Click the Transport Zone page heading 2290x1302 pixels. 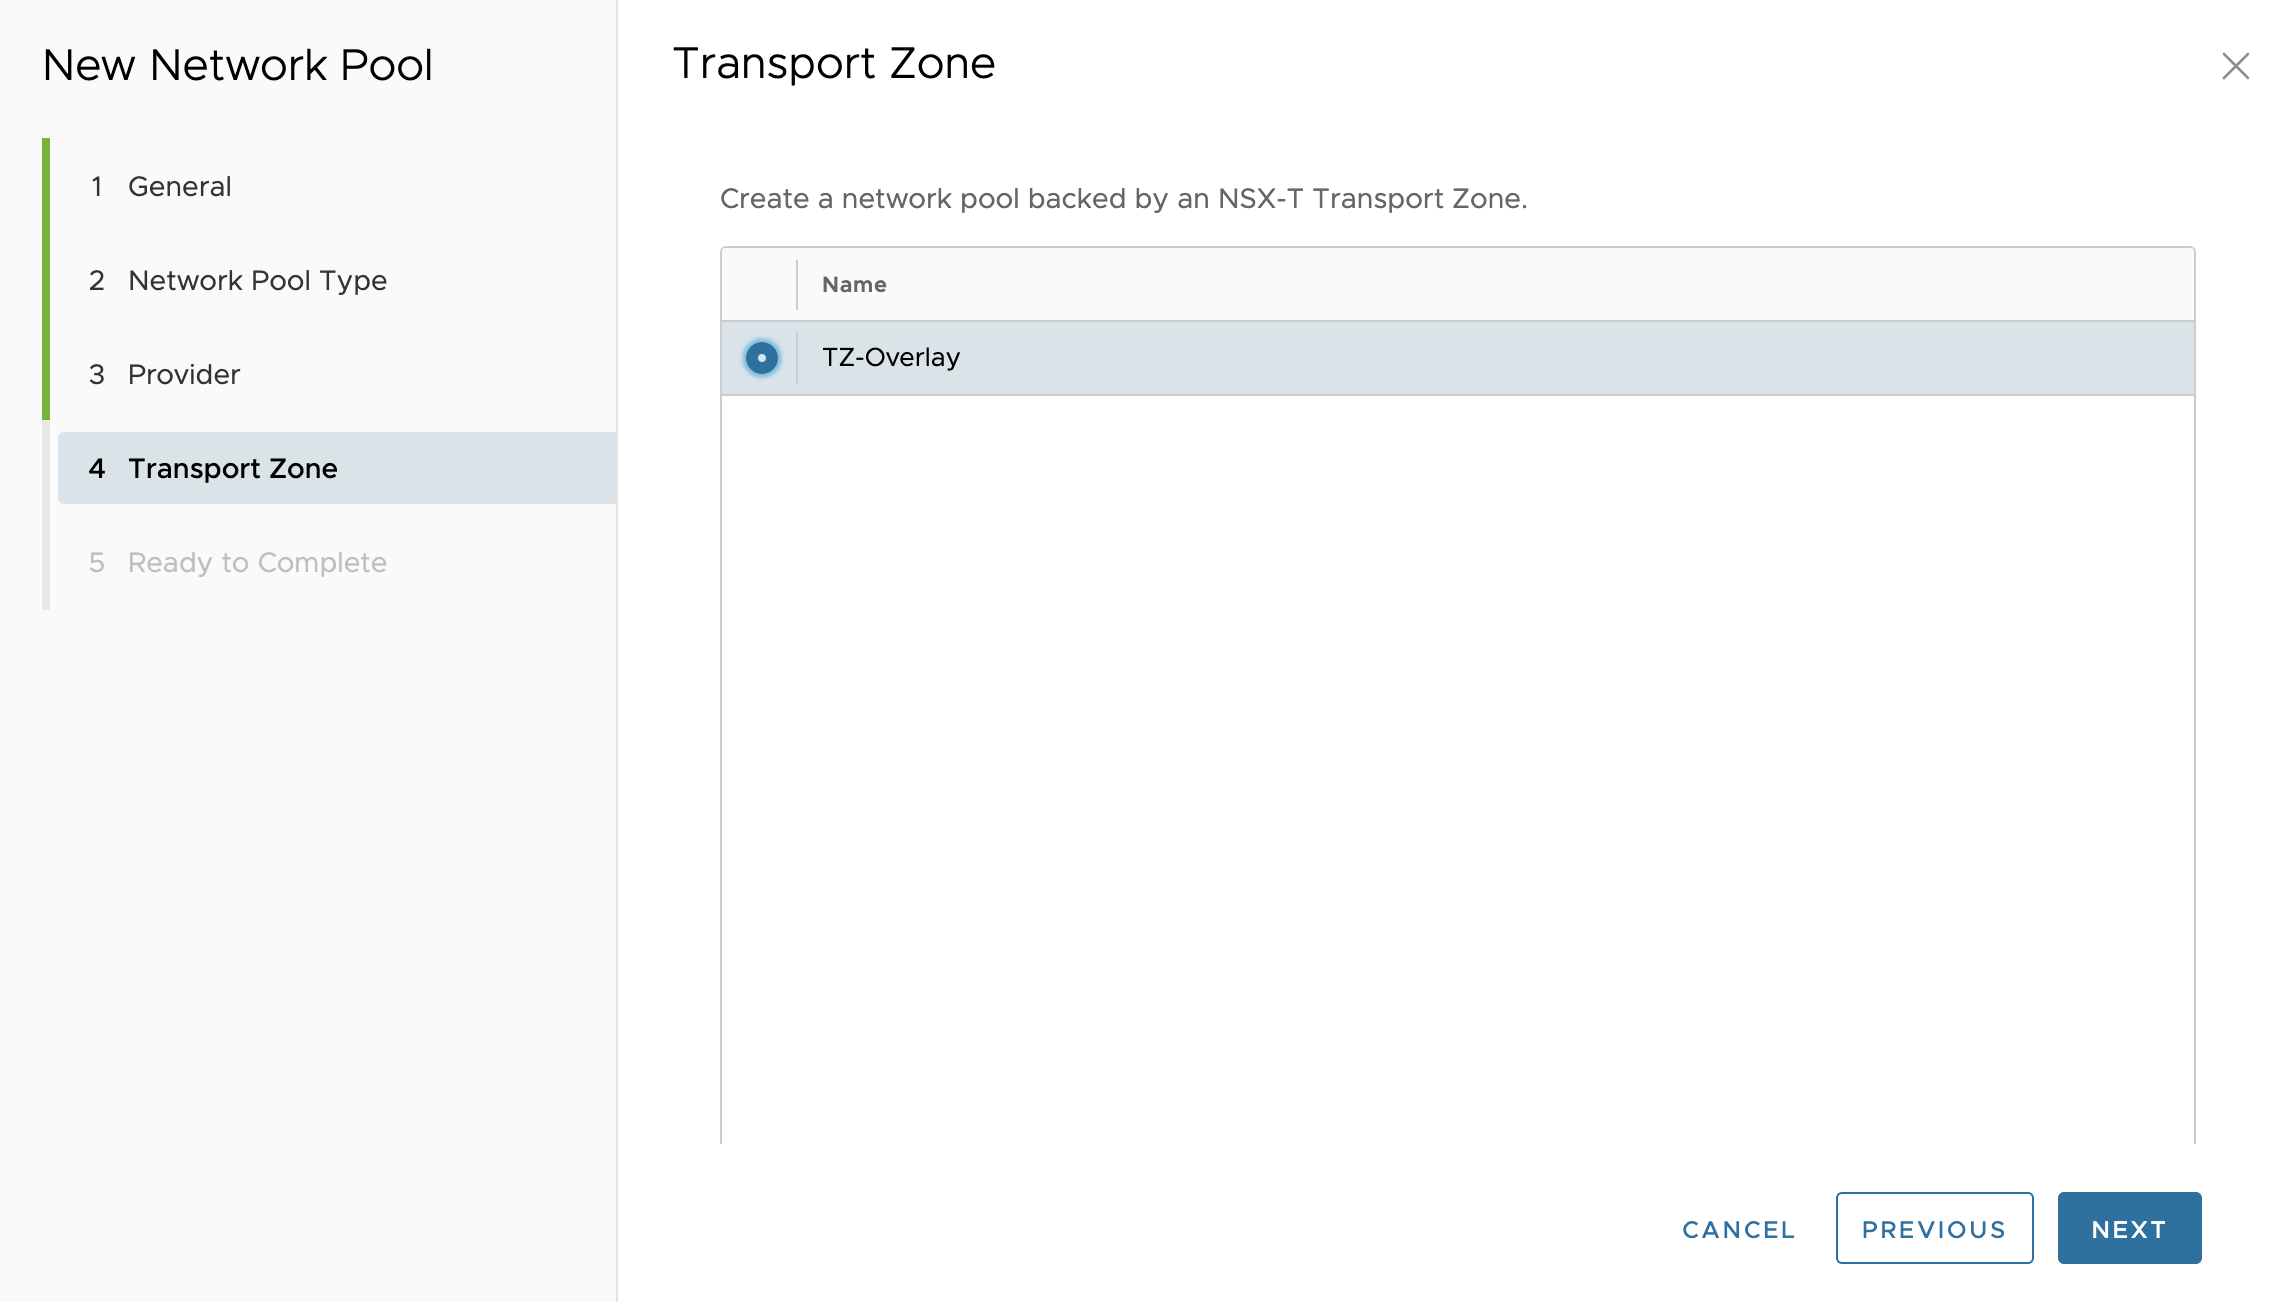click(x=833, y=64)
